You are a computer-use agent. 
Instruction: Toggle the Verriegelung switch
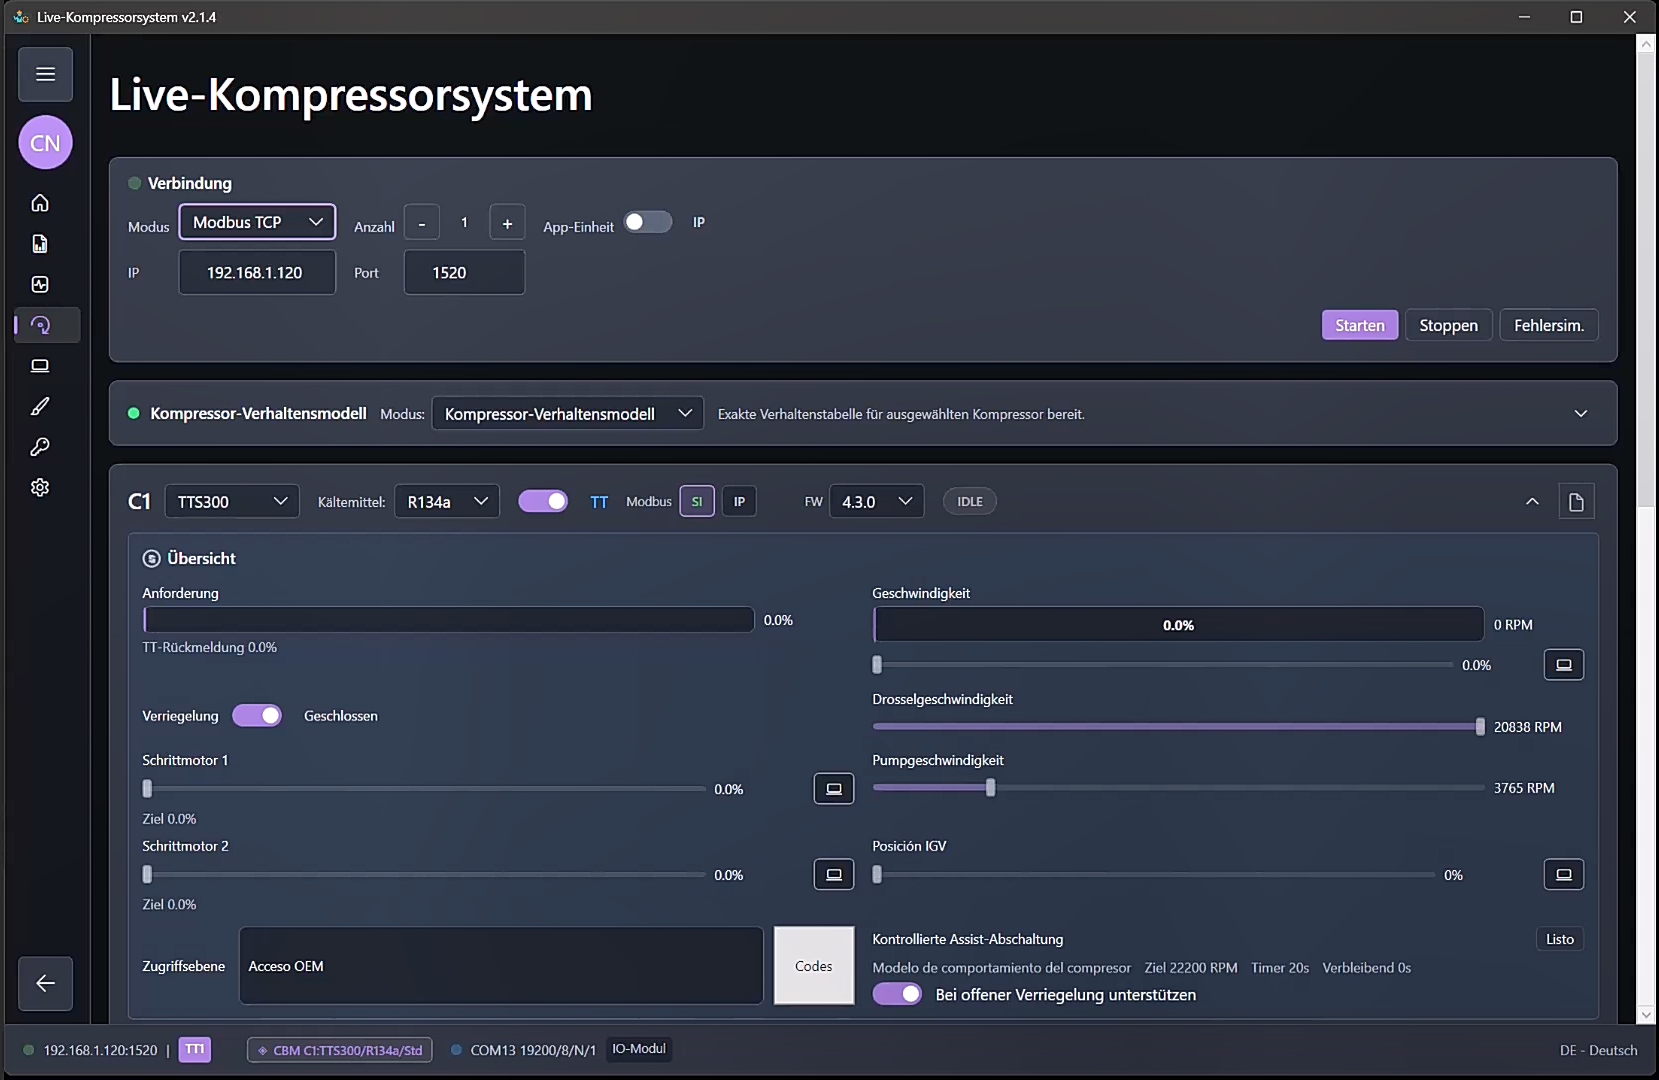click(x=257, y=715)
